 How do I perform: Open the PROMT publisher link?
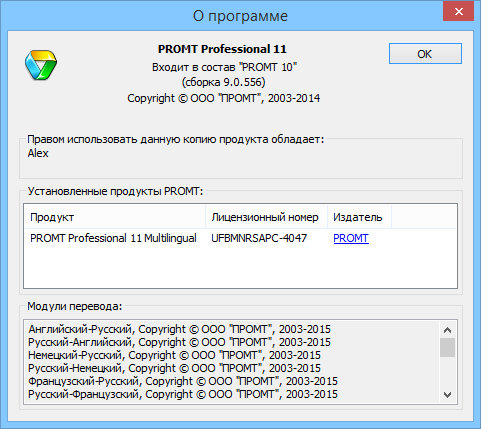point(351,238)
